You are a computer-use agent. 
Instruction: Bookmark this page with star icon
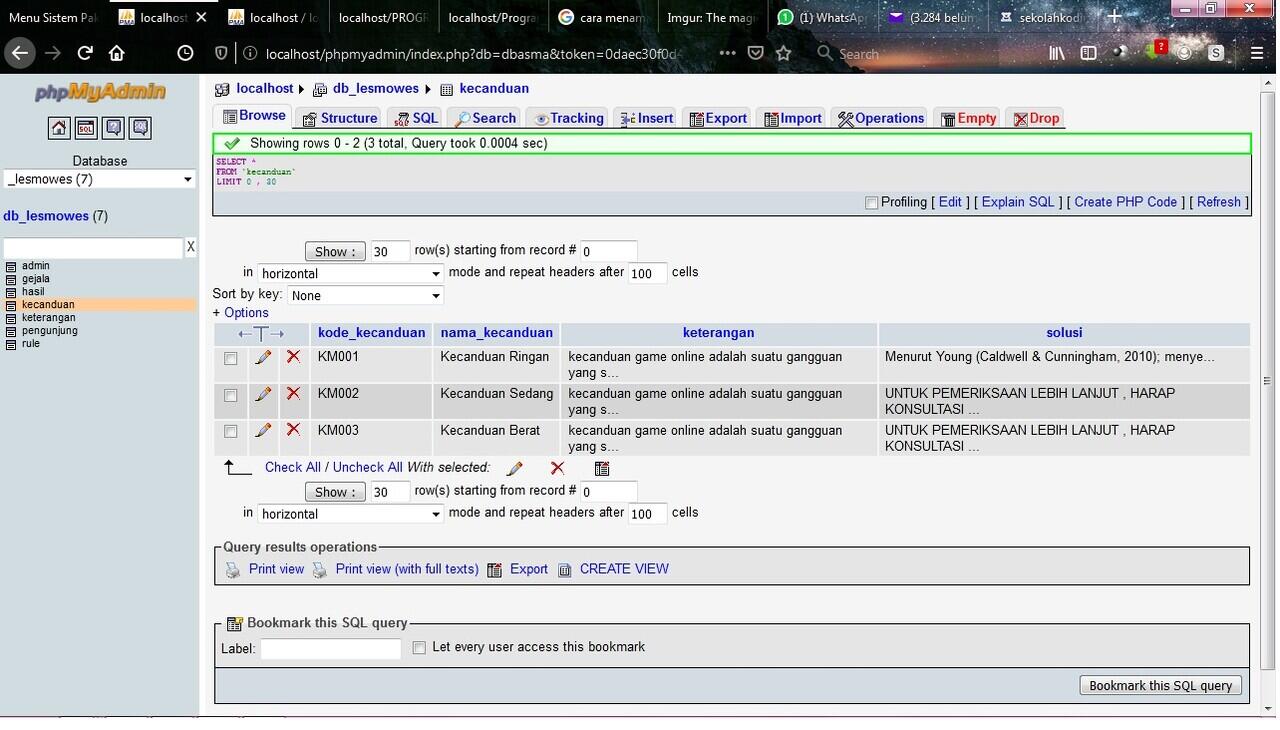(784, 53)
